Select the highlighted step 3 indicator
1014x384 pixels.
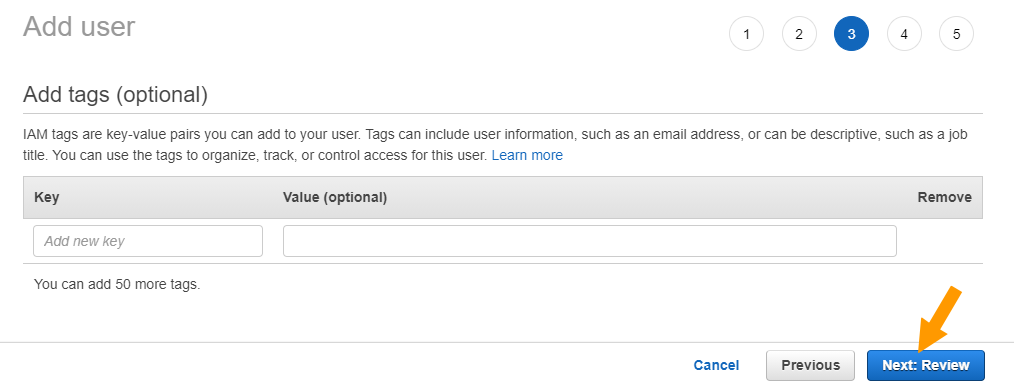click(x=851, y=34)
